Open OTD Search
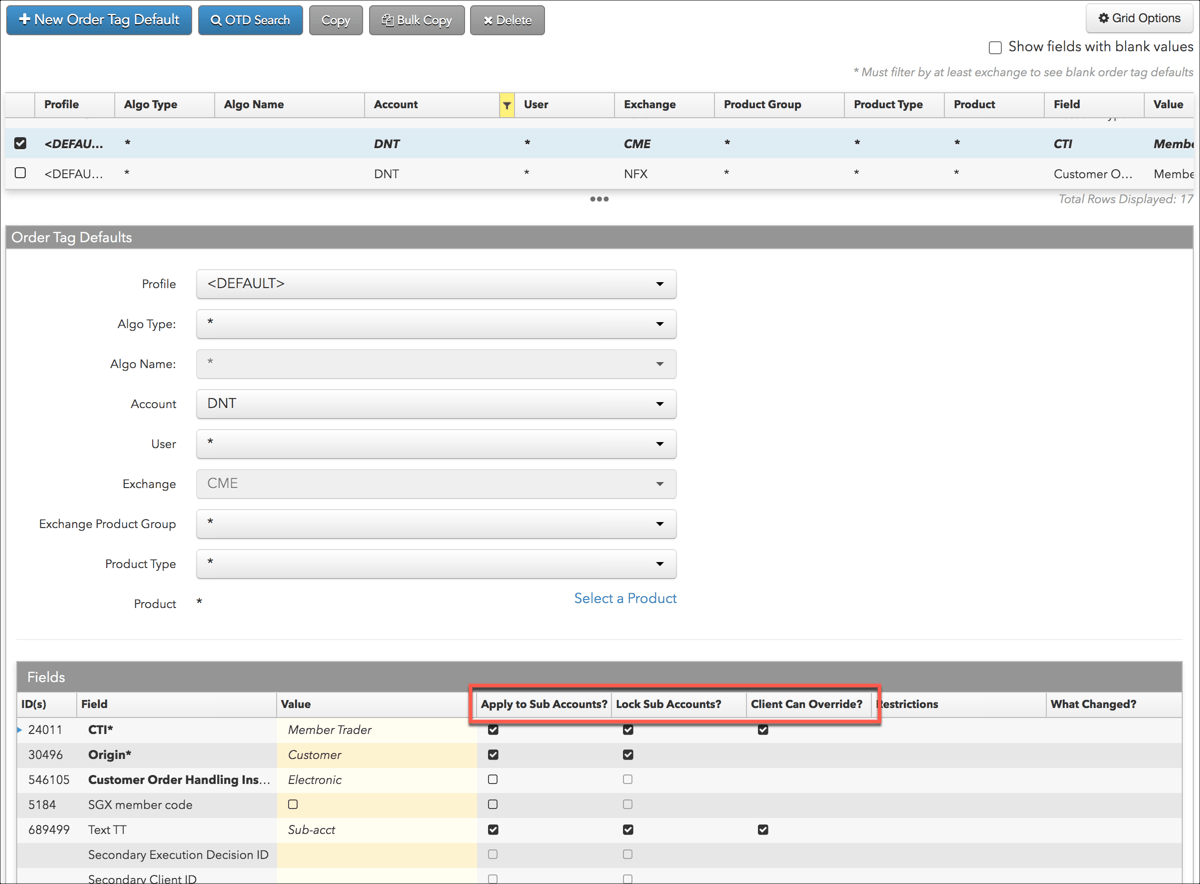This screenshot has height=884, width=1200. tap(250, 20)
